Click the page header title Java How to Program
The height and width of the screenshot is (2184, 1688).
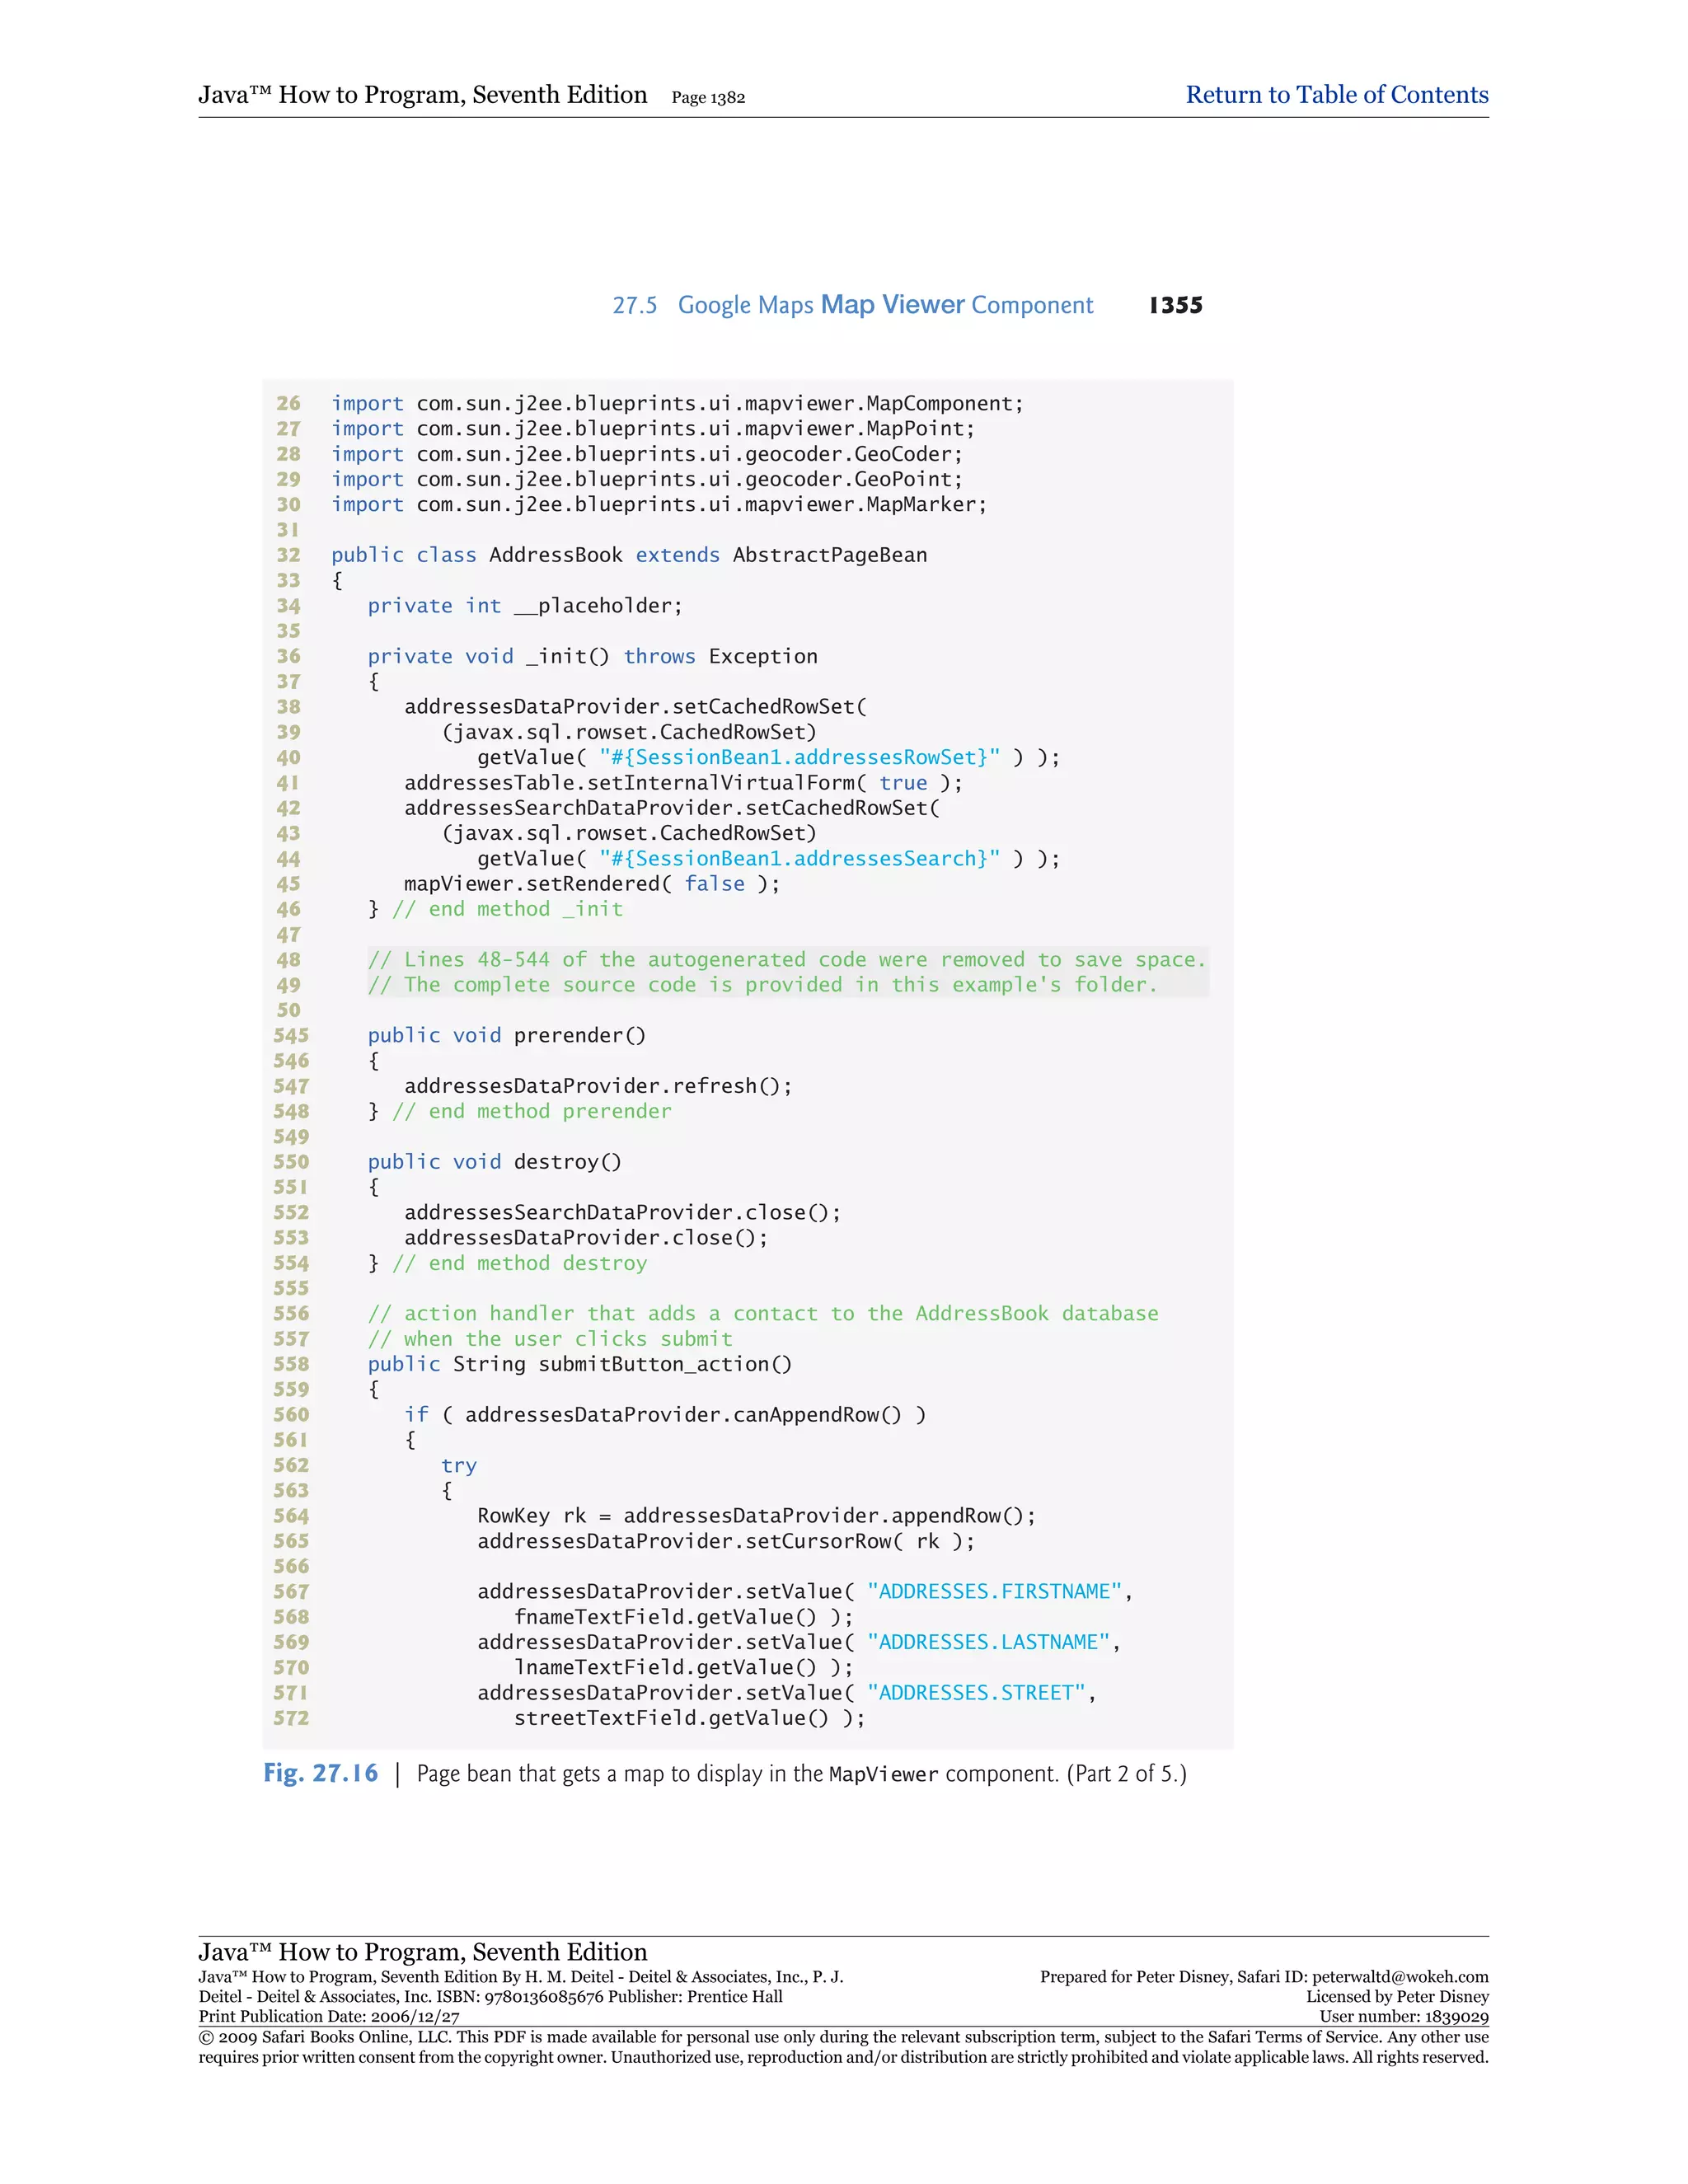coord(422,95)
